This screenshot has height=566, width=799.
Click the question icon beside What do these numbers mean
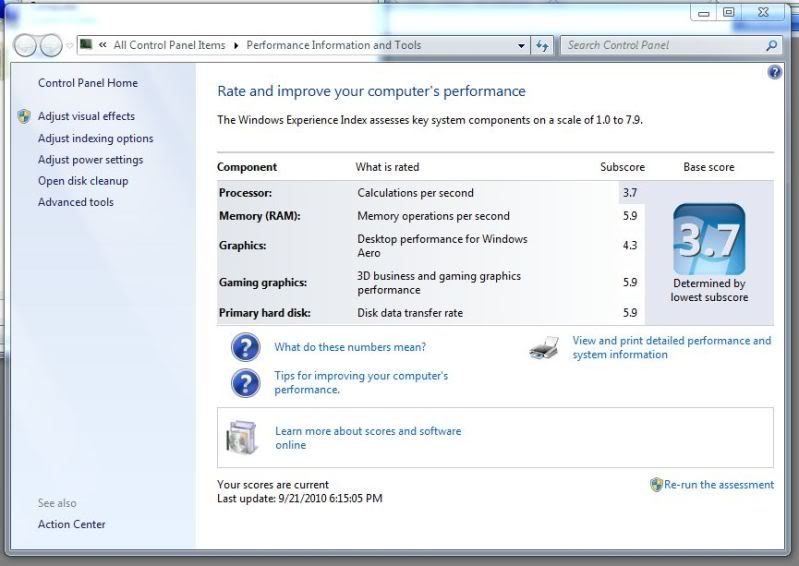[246, 347]
